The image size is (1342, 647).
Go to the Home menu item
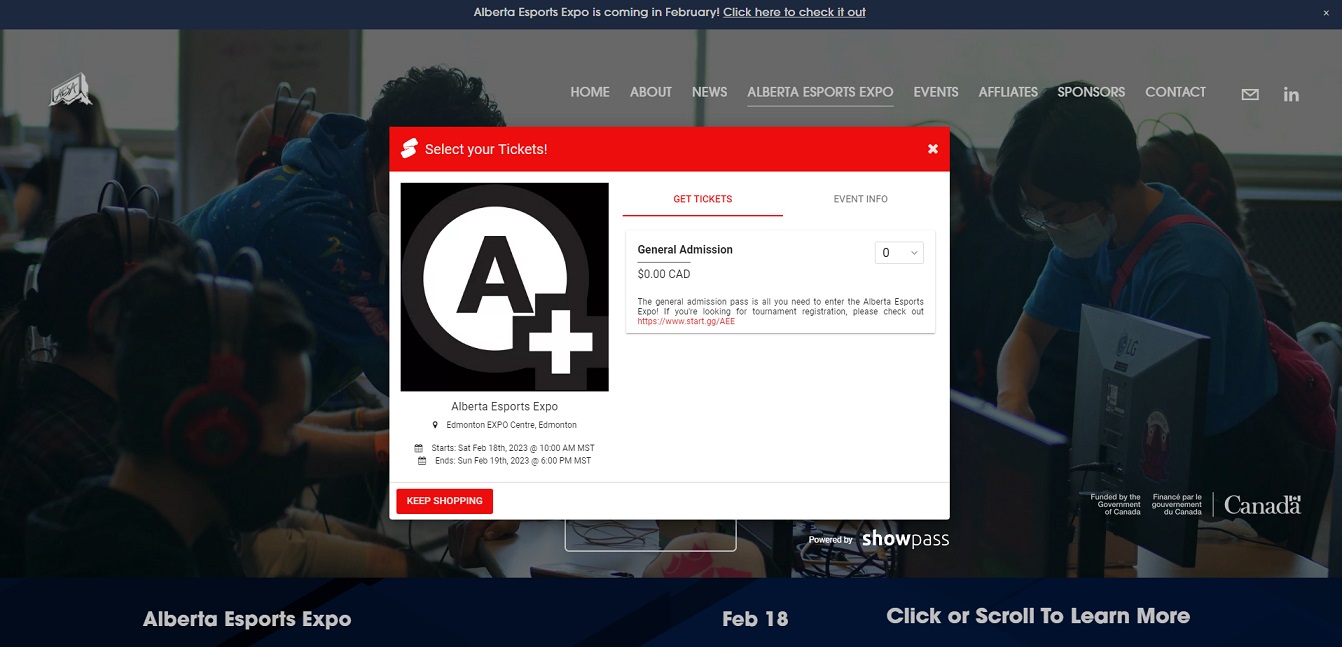point(589,92)
